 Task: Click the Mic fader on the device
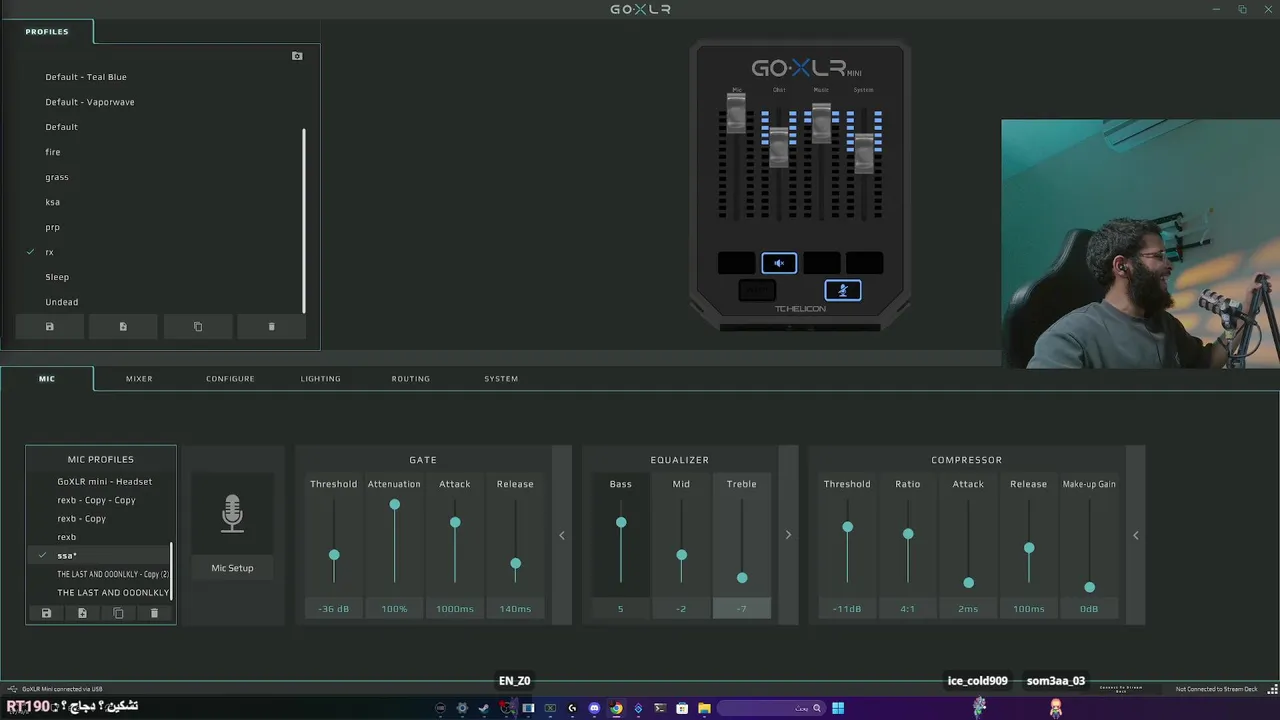(x=736, y=113)
